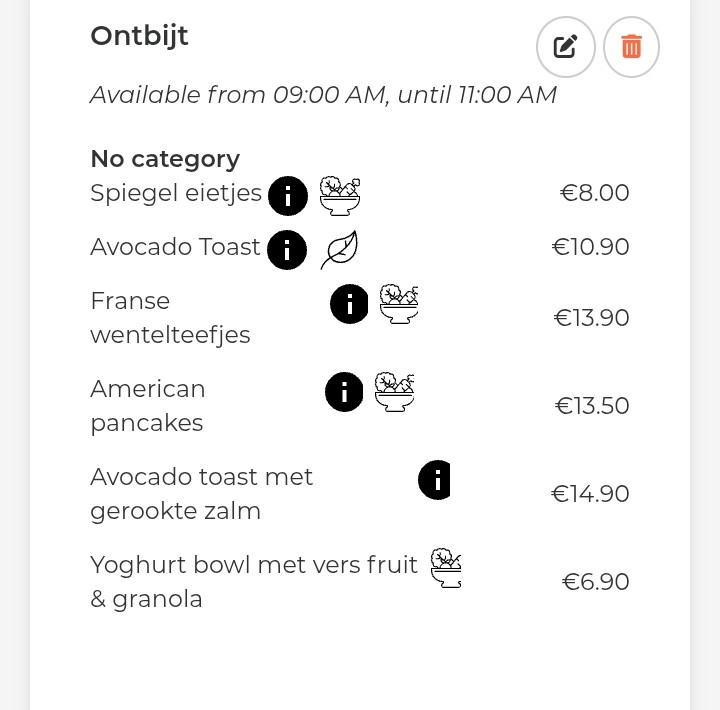This screenshot has width=720, height=710.
Task: Click vegetarian bowl icon beside American pancakes
Action: pyautogui.click(x=394, y=392)
